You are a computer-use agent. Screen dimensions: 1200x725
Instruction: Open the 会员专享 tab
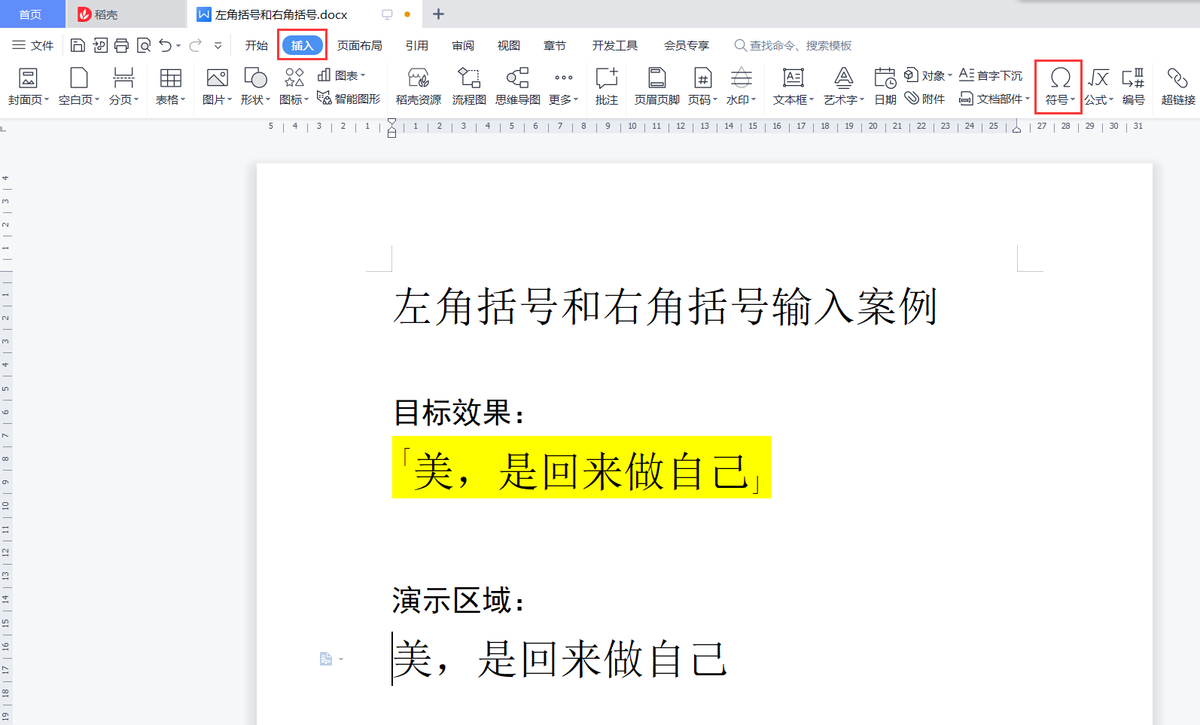click(686, 45)
